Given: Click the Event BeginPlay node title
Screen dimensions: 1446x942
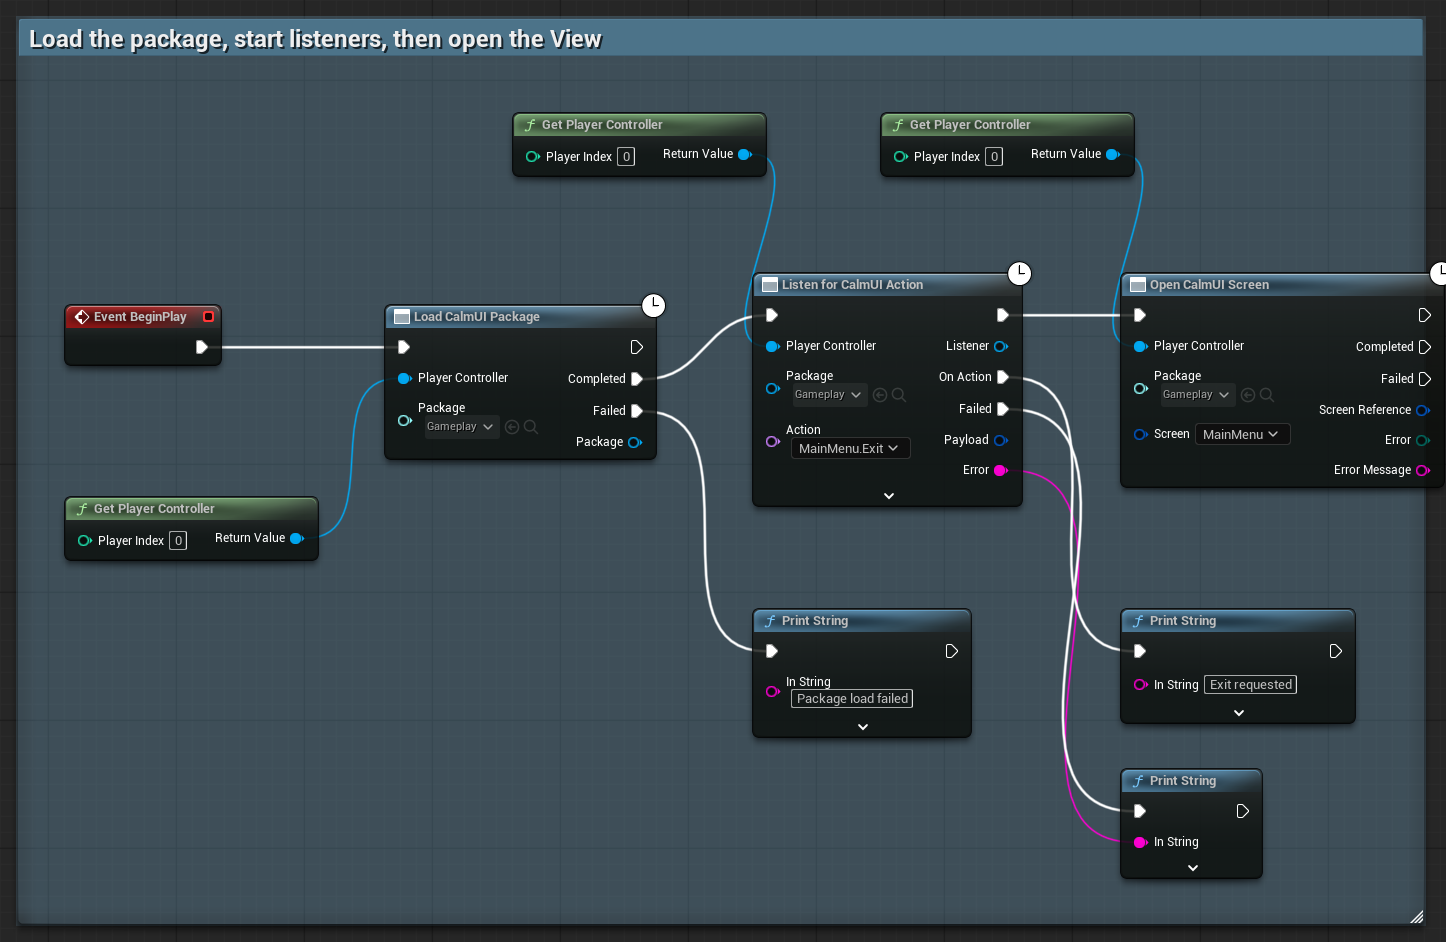Looking at the screenshot, I should pyautogui.click(x=140, y=317).
